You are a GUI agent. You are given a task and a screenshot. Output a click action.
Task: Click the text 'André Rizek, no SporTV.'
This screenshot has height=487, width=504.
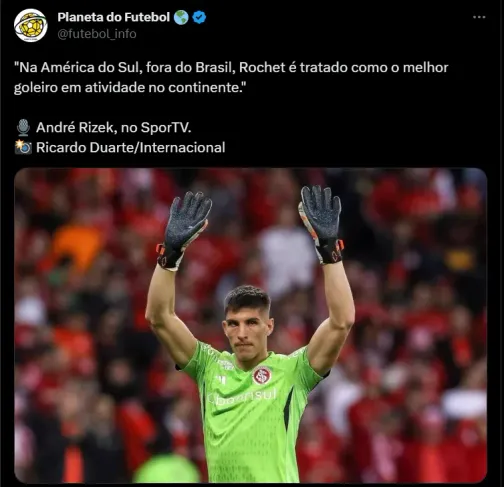114,128
